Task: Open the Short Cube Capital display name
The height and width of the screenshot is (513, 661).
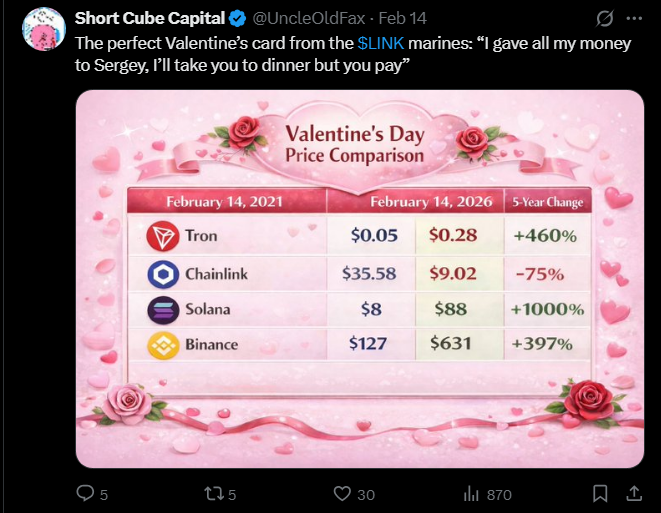Action: (150, 18)
